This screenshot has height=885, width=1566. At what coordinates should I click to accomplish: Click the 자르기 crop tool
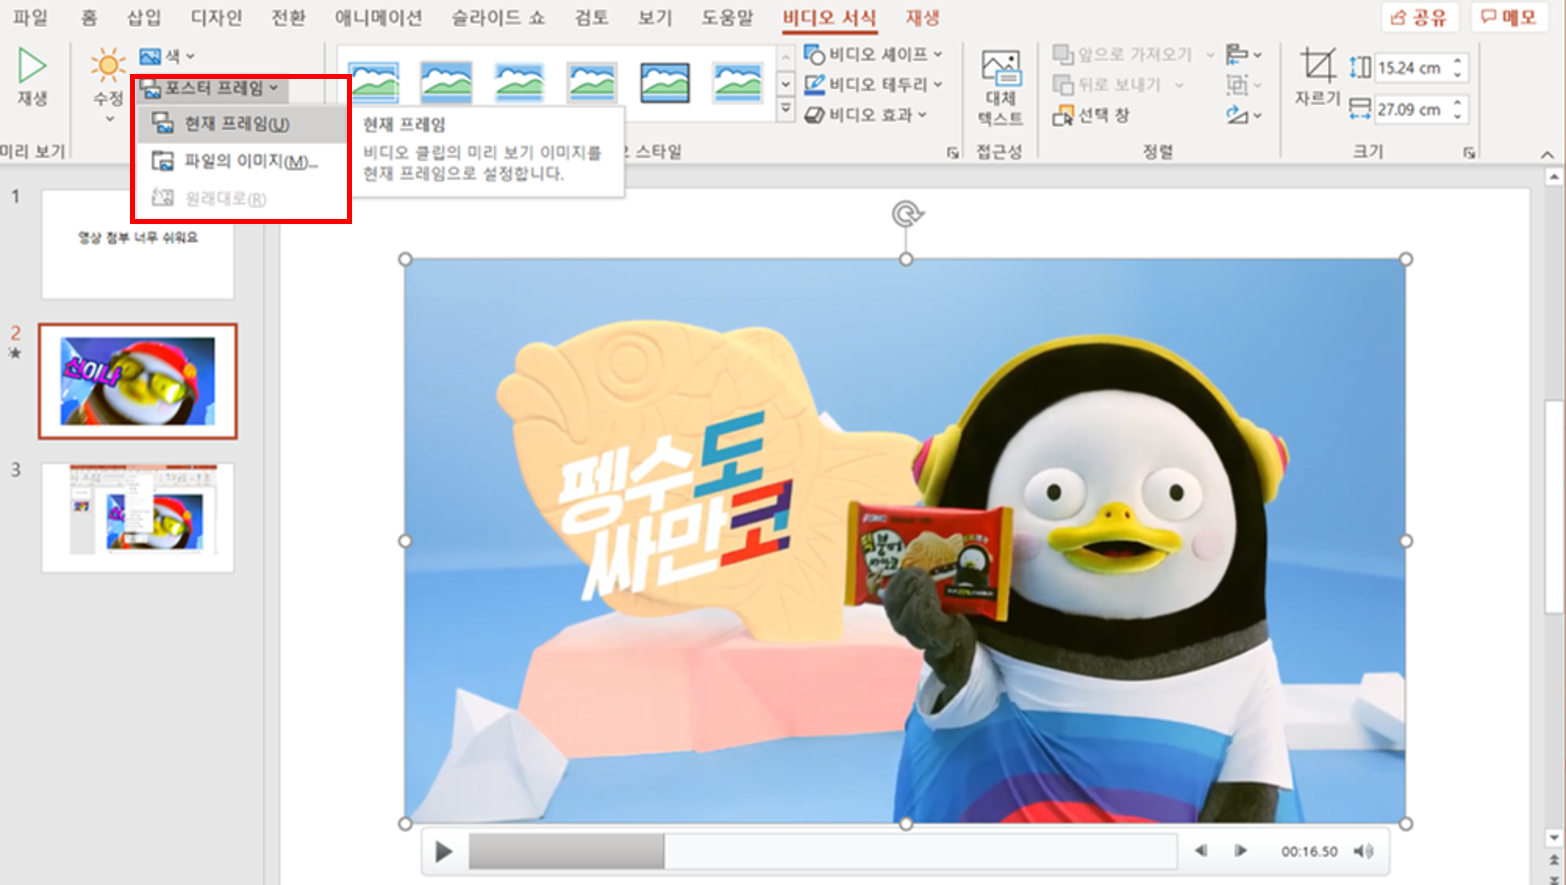(1317, 77)
